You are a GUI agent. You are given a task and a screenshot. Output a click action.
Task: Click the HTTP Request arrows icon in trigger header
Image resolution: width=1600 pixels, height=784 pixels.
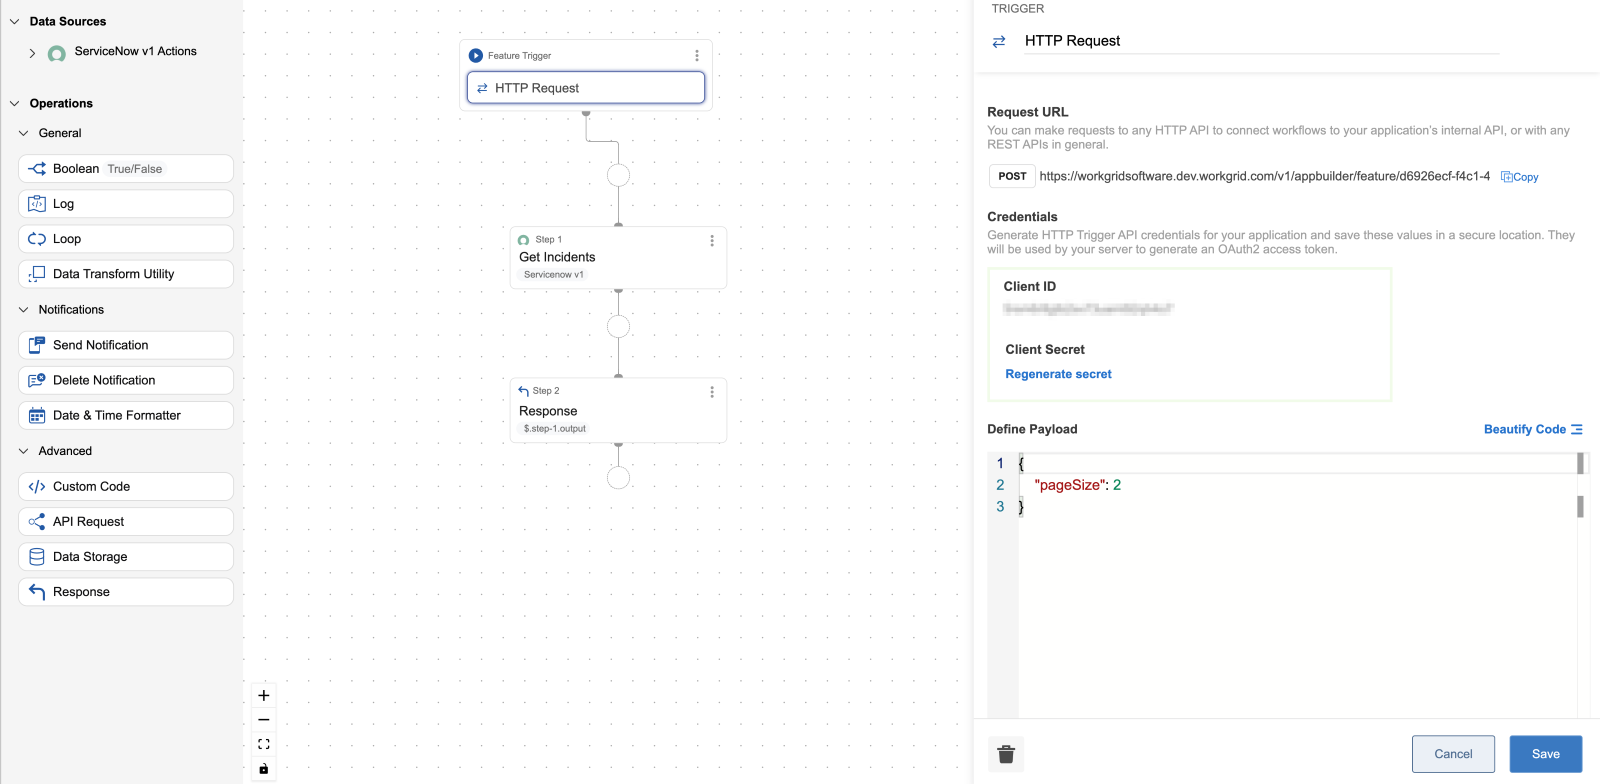pyautogui.click(x=999, y=42)
